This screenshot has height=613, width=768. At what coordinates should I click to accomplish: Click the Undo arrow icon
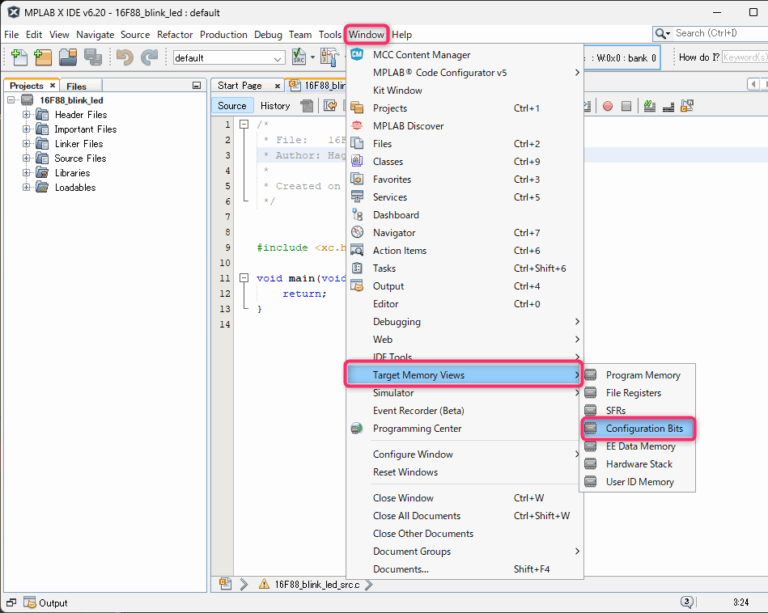point(125,58)
